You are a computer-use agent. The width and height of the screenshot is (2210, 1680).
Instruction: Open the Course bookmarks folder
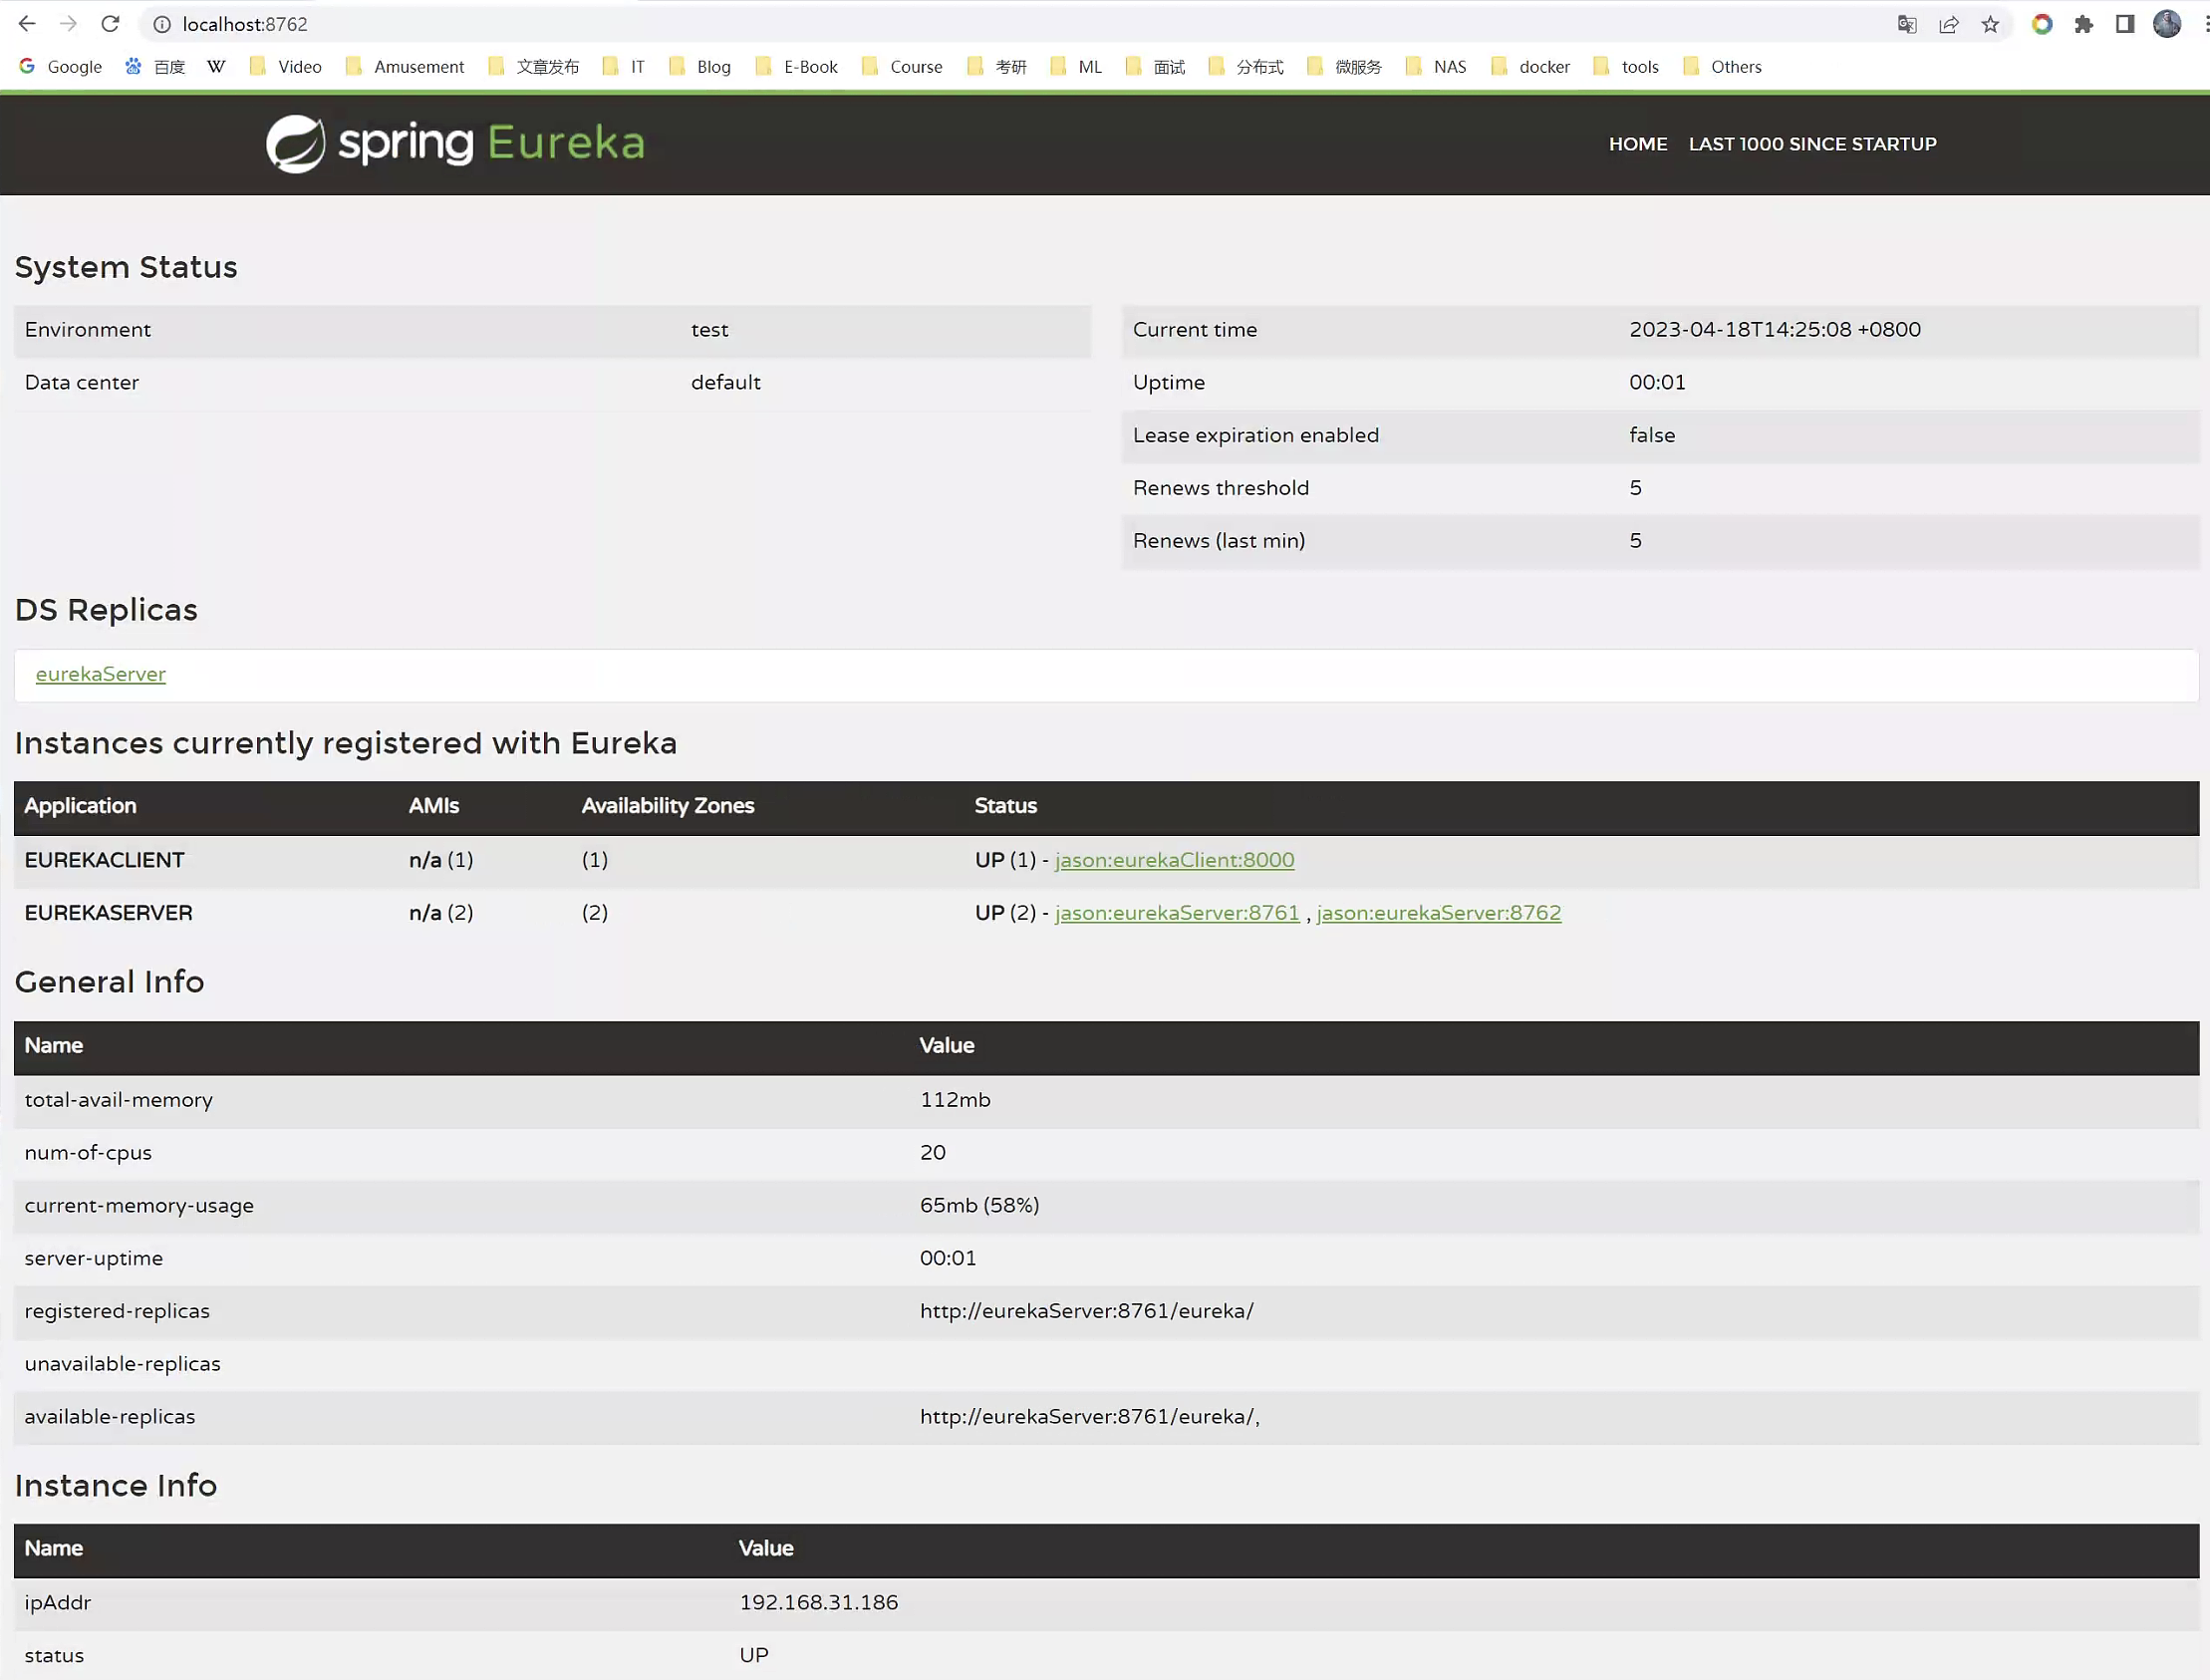click(x=902, y=67)
